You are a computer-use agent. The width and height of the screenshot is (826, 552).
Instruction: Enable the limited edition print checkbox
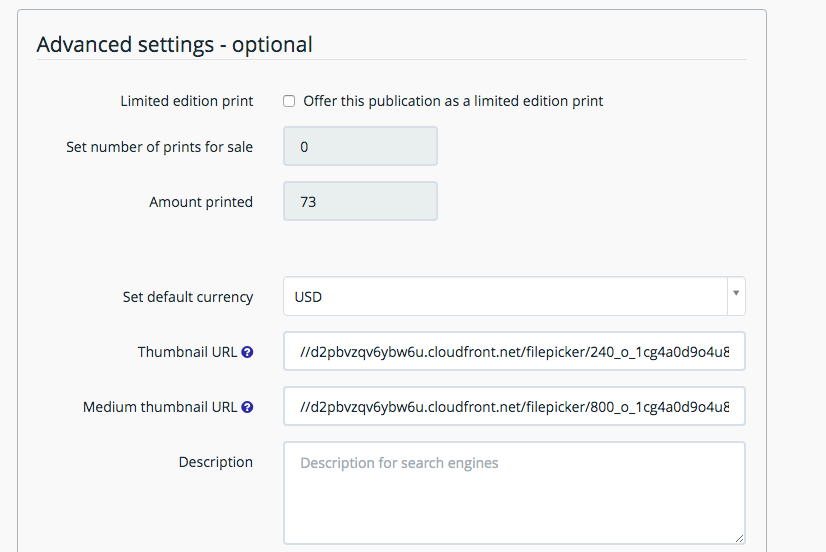coord(289,101)
